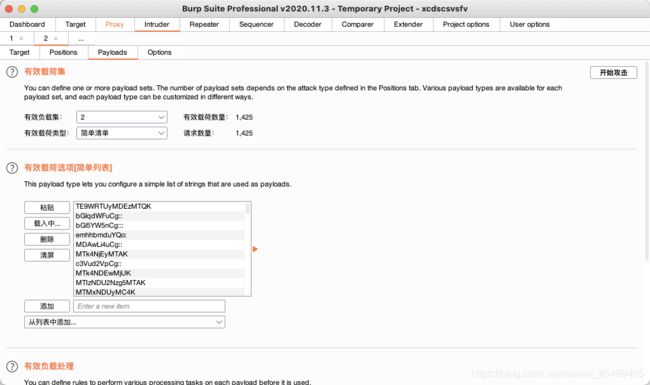Open a new Intruder tab with ellipsis
Screen dimensions: 650x385
tap(81, 39)
